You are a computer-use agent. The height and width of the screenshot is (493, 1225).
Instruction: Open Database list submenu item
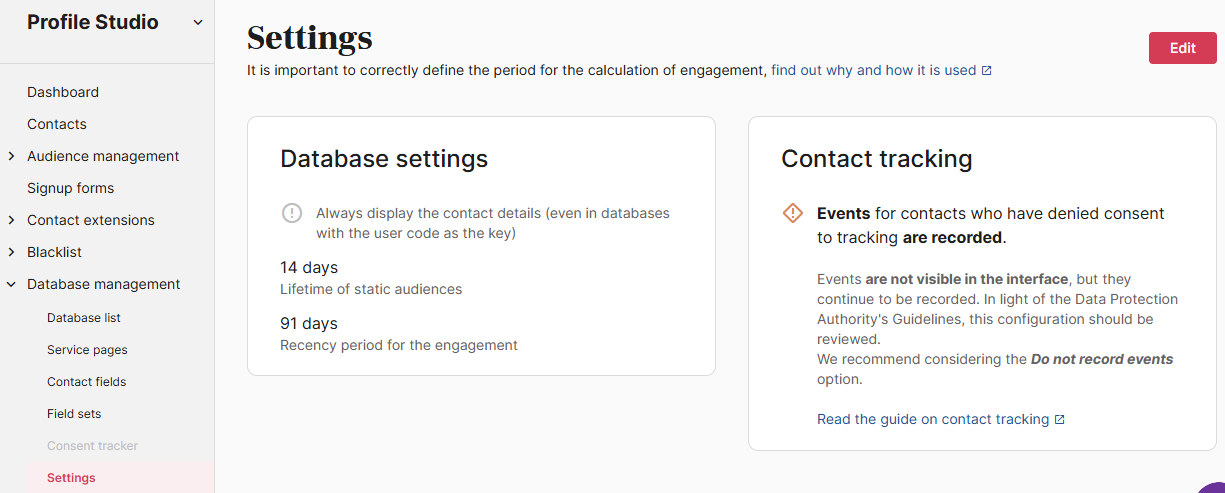click(x=84, y=318)
